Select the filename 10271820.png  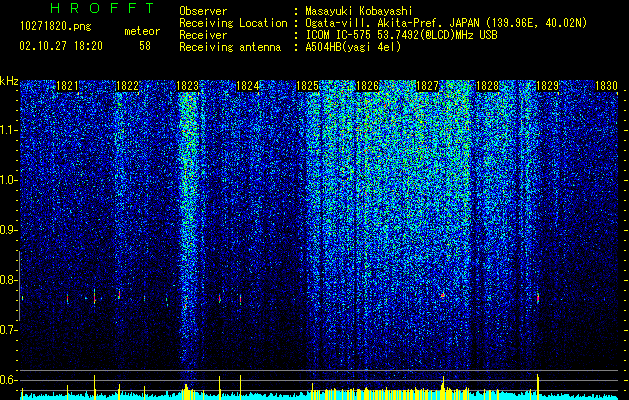(56, 27)
